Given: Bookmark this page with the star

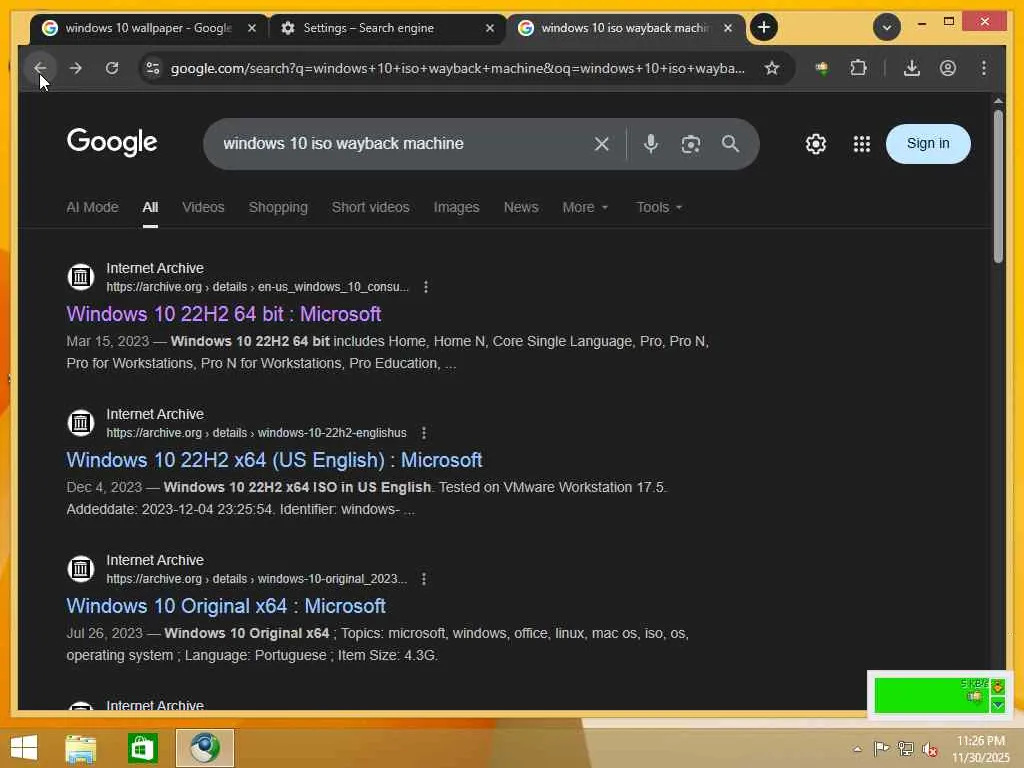Looking at the screenshot, I should 772,68.
